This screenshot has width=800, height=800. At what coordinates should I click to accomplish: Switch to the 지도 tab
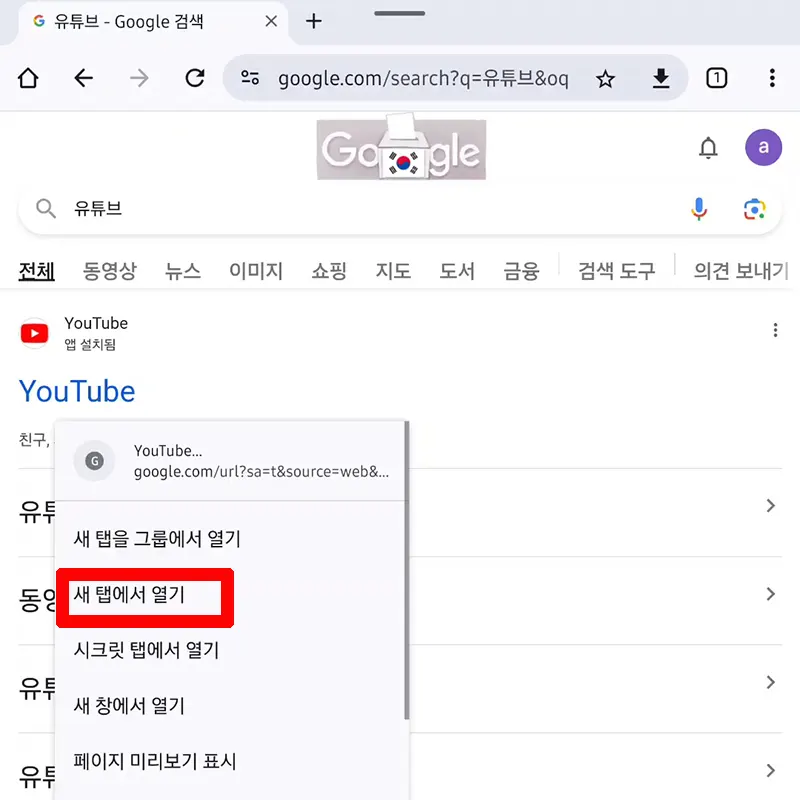[x=393, y=270]
